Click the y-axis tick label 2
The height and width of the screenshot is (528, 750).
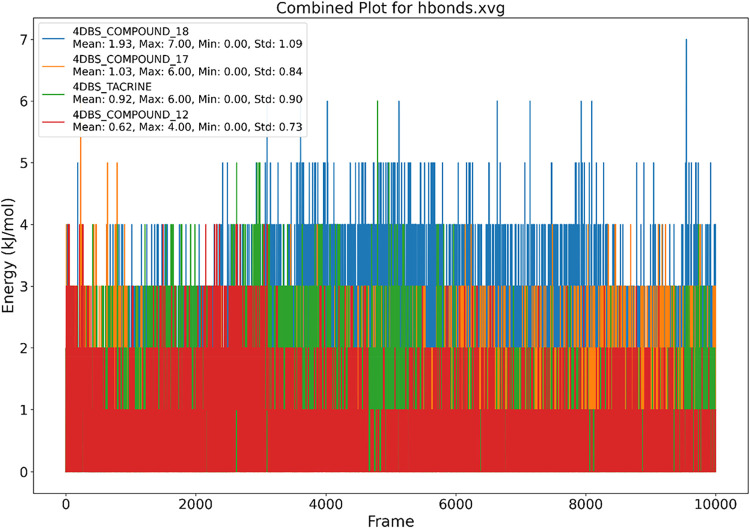[x=23, y=348]
